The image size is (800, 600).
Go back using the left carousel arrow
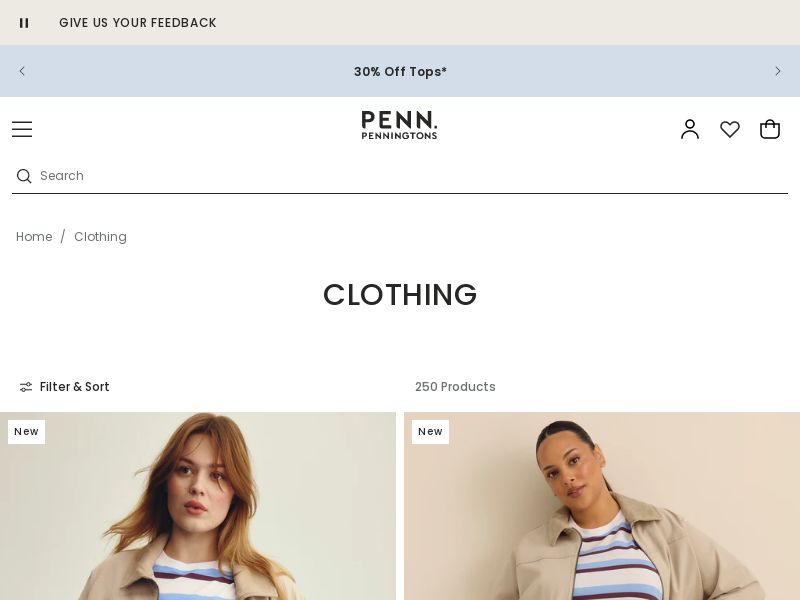click(22, 71)
